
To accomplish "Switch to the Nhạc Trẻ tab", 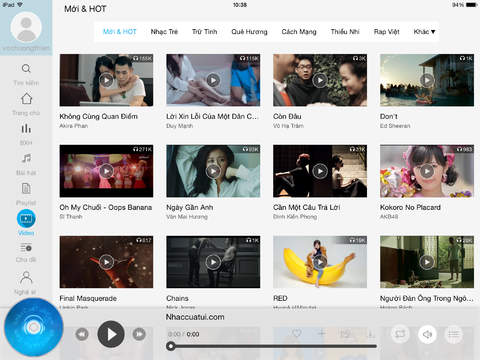I will [x=164, y=32].
